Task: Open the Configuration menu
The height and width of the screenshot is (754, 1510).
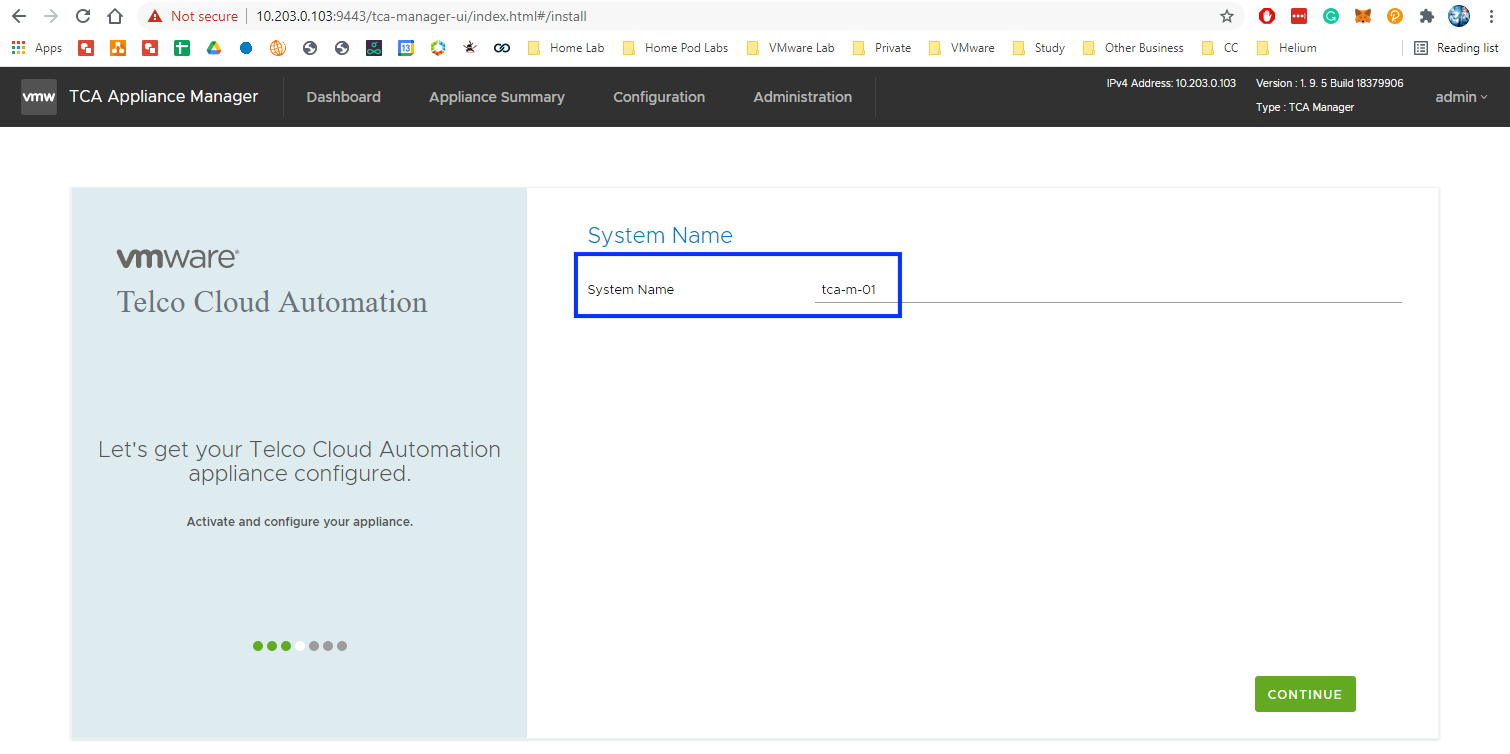Action: click(658, 97)
